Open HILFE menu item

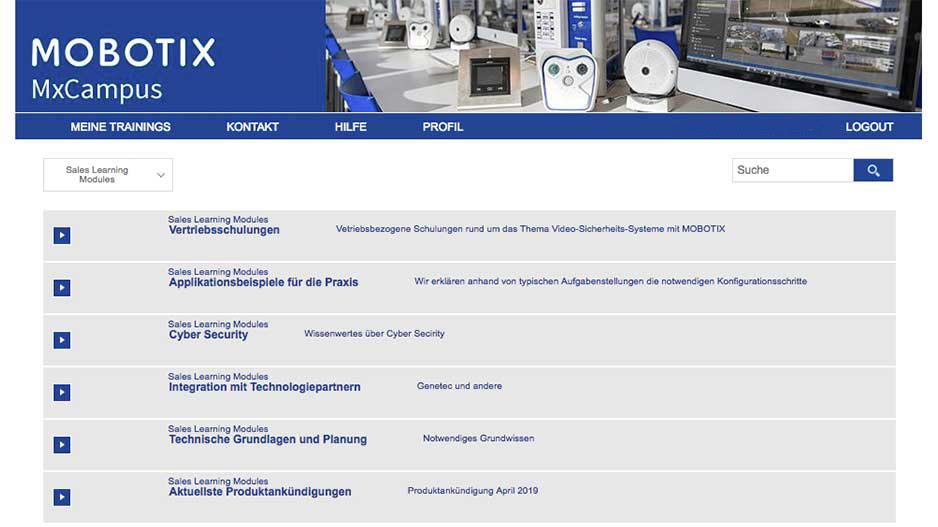pos(351,127)
